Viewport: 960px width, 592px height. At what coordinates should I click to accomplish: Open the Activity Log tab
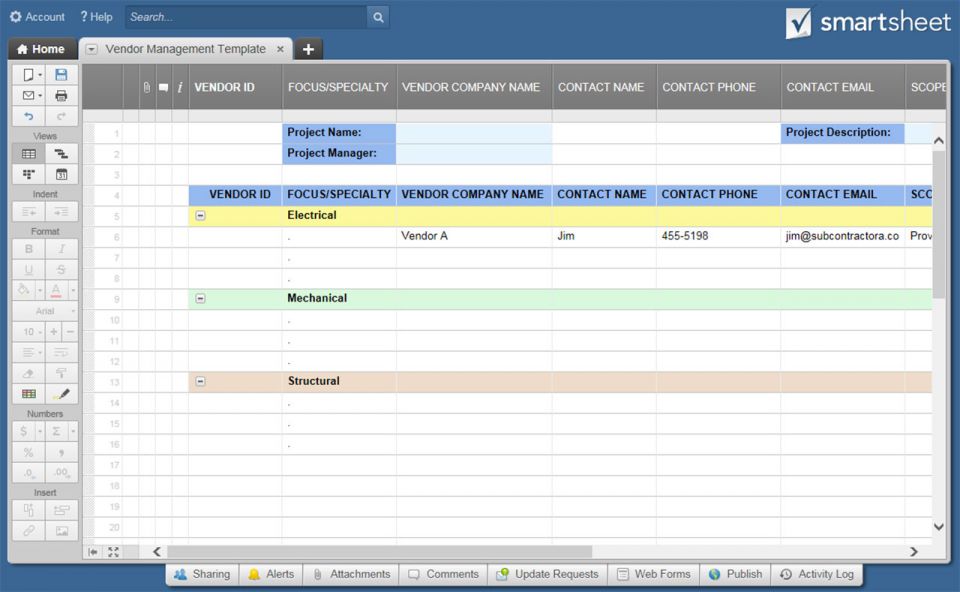click(816, 574)
